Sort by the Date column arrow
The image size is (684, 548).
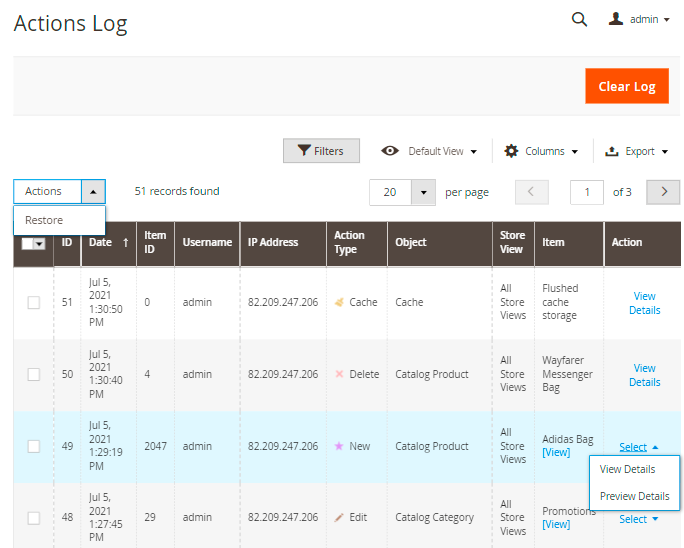[126, 242]
